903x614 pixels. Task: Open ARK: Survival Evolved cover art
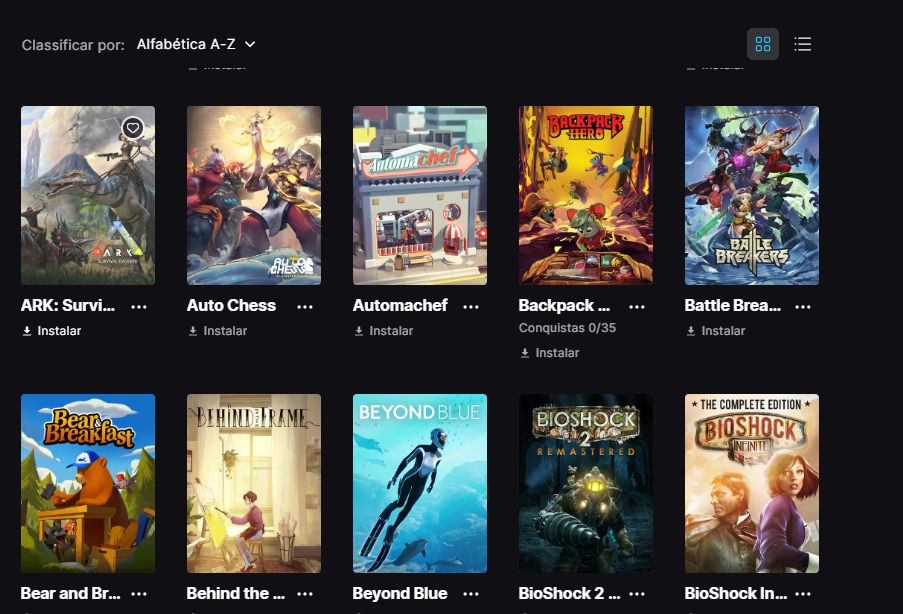tap(88, 195)
